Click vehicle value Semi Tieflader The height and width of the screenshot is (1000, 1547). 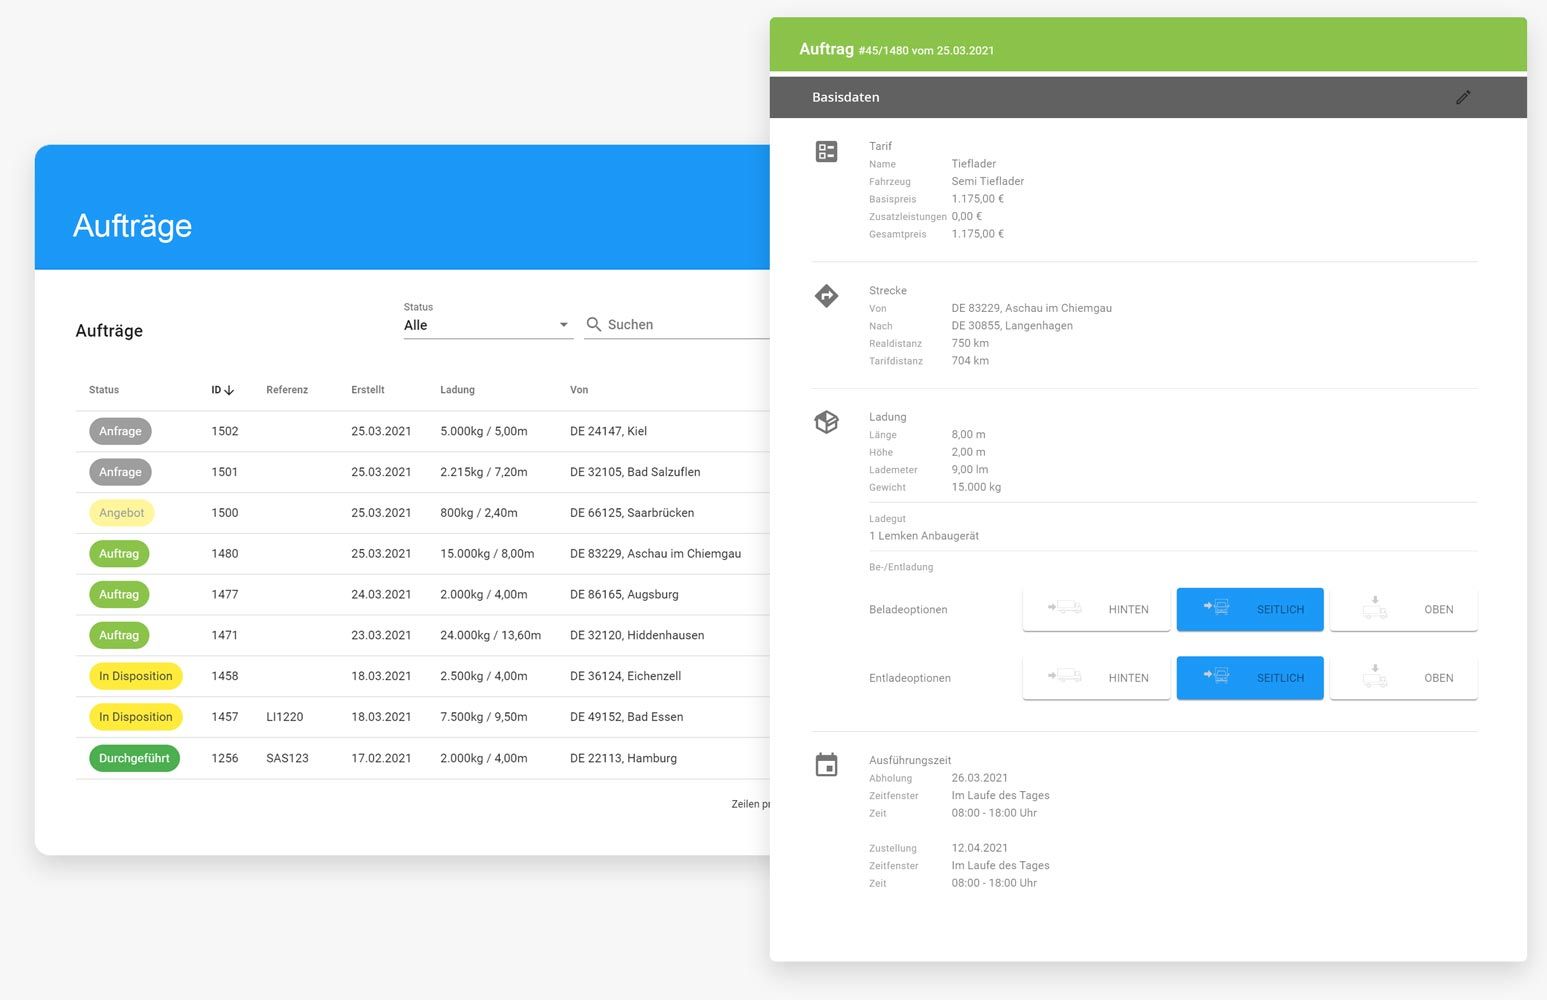pyautogui.click(x=988, y=181)
